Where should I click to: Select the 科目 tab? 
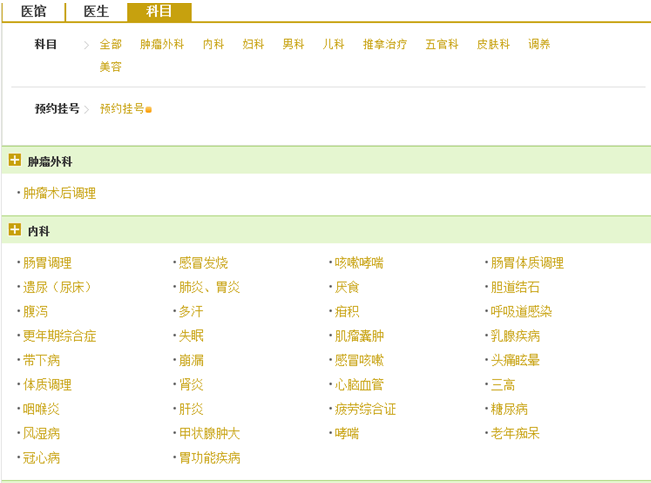click(159, 12)
